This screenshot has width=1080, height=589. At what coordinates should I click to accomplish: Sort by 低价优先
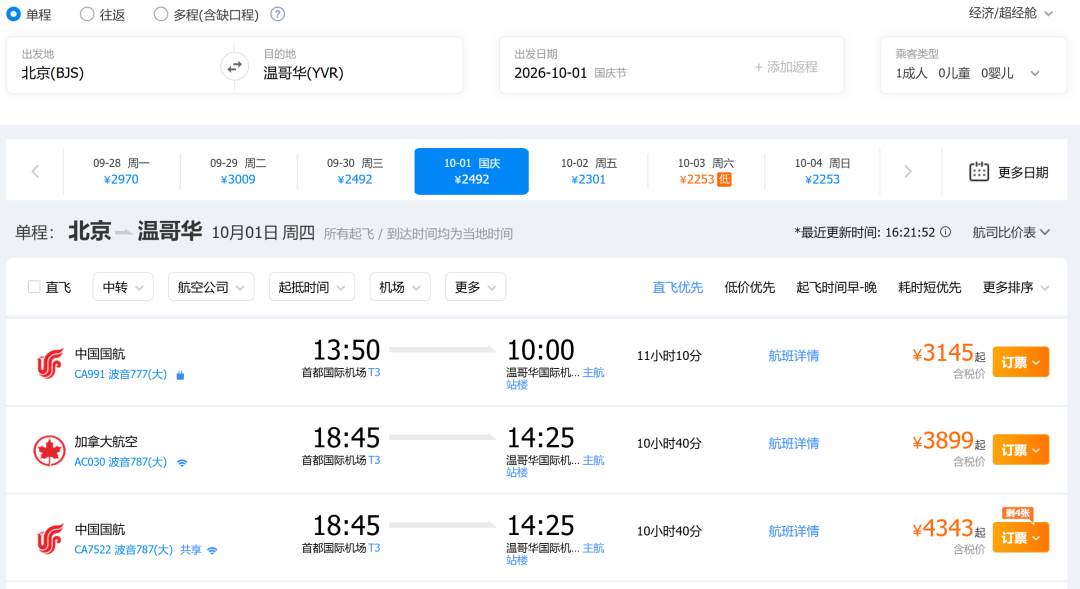[749, 287]
